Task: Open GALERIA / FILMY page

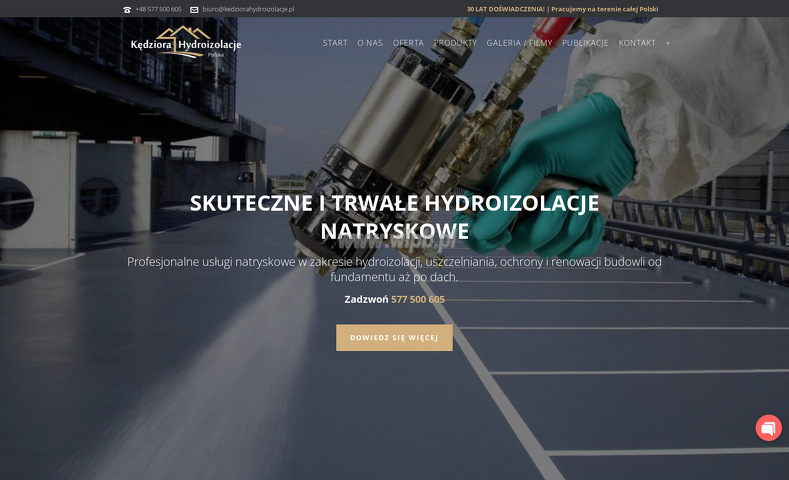Action: coord(519,43)
